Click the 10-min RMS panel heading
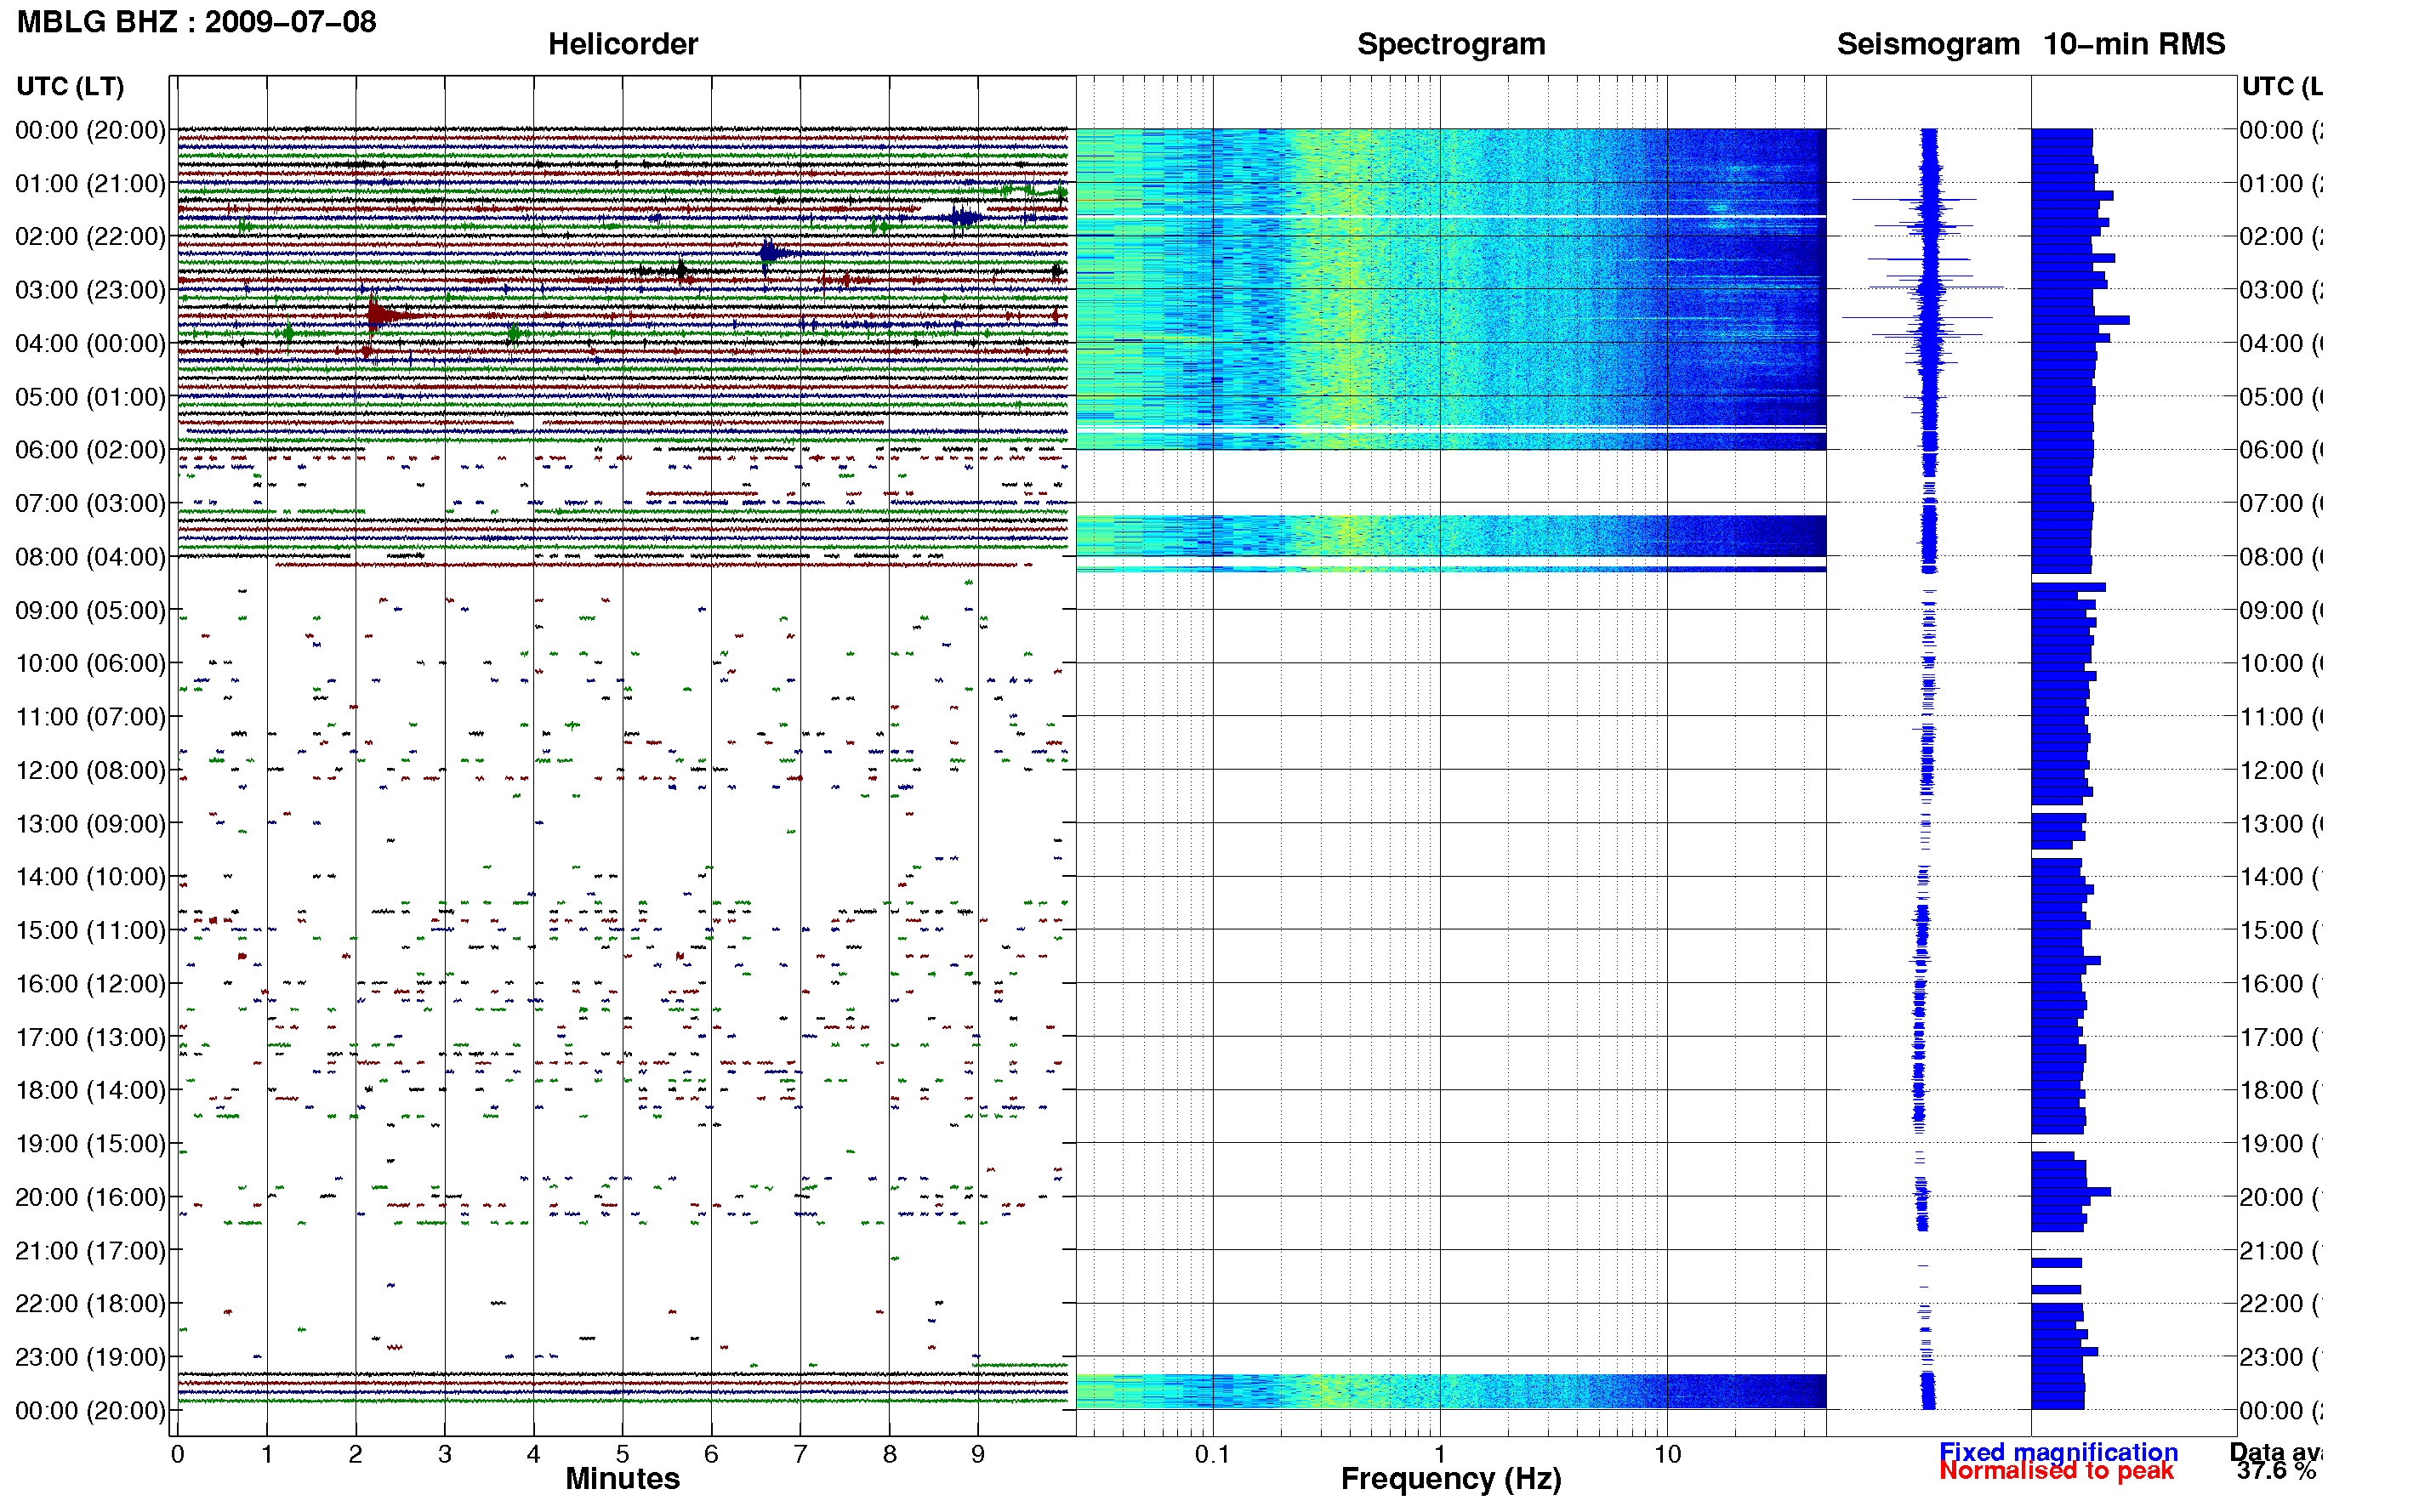Viewport: 2419px width, 1512px height. [x=2133, y=44]
